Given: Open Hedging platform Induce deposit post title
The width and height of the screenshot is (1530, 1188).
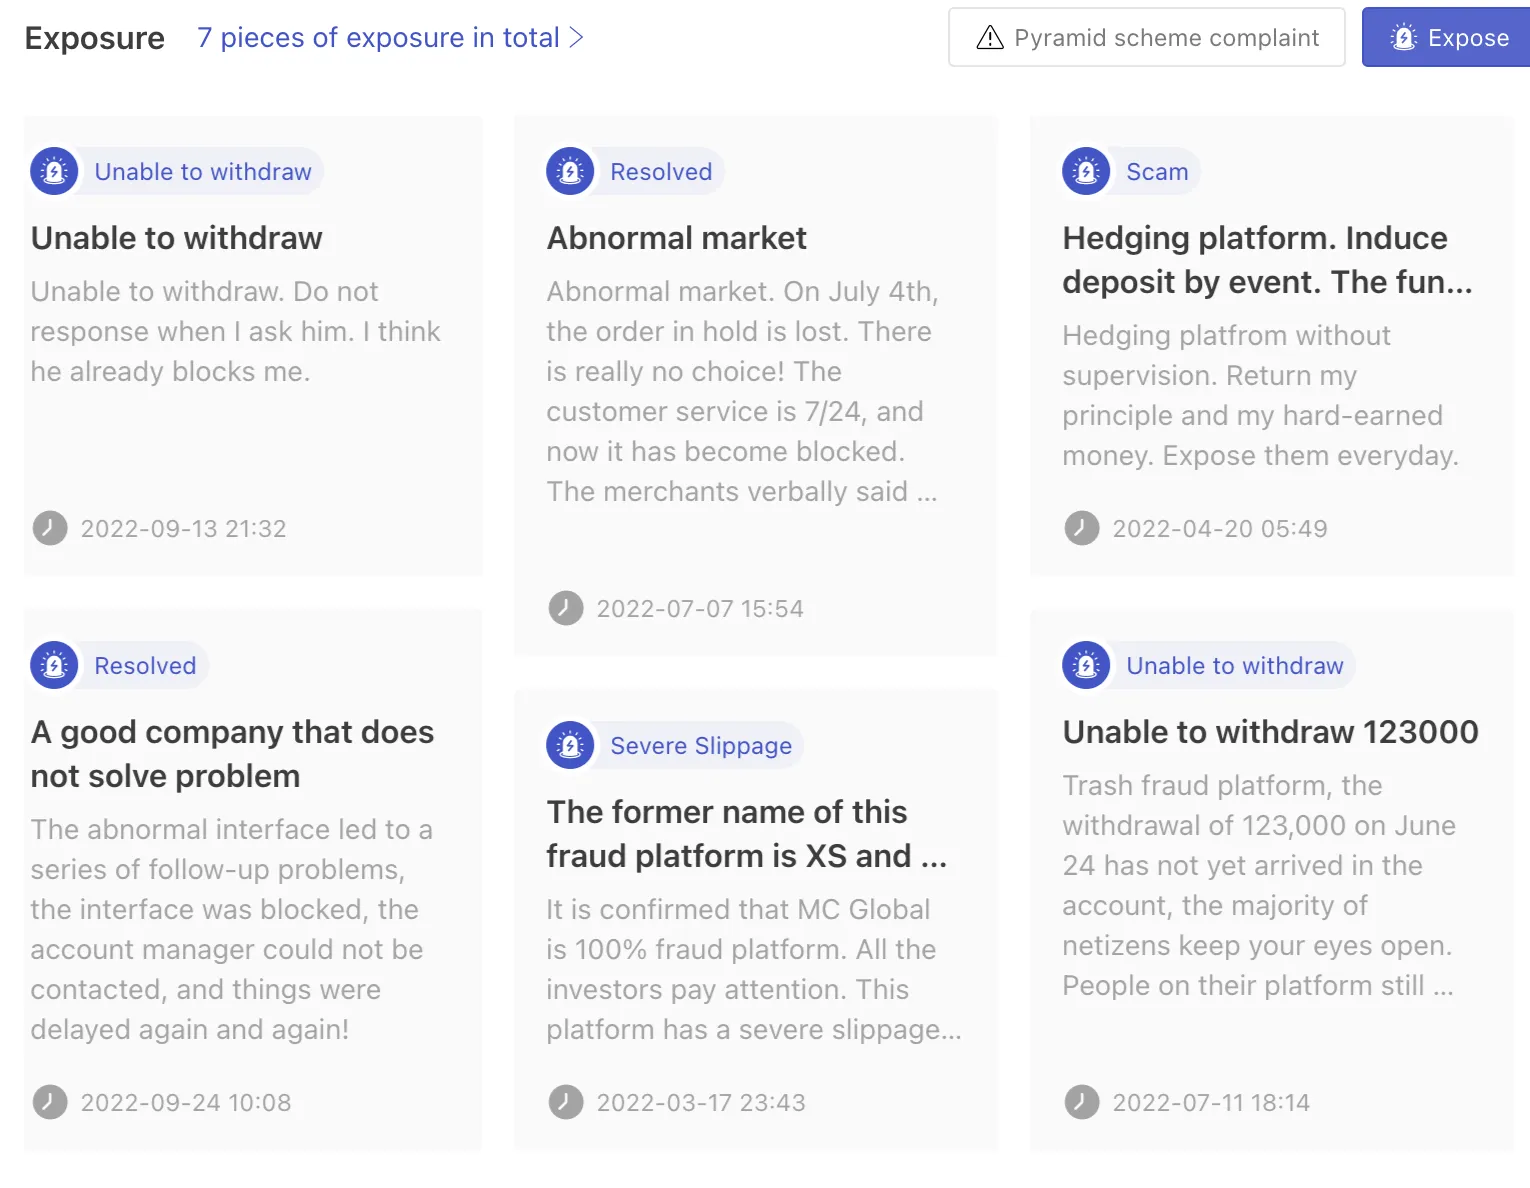Looking at the screenshot, I should (x=1267, y=260).
